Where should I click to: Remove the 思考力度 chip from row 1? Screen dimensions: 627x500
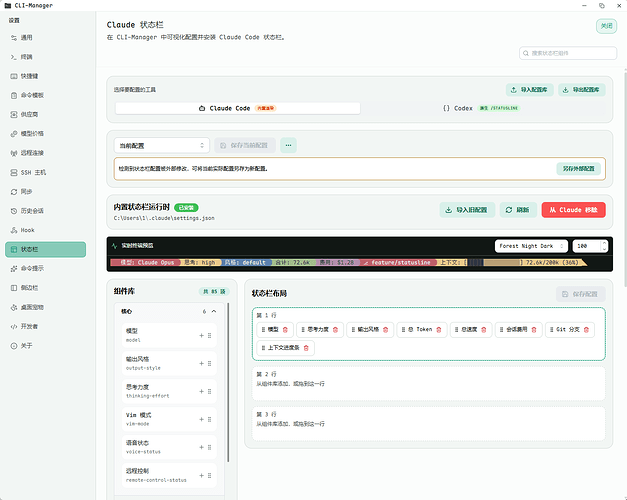click(x=335, y=330)
